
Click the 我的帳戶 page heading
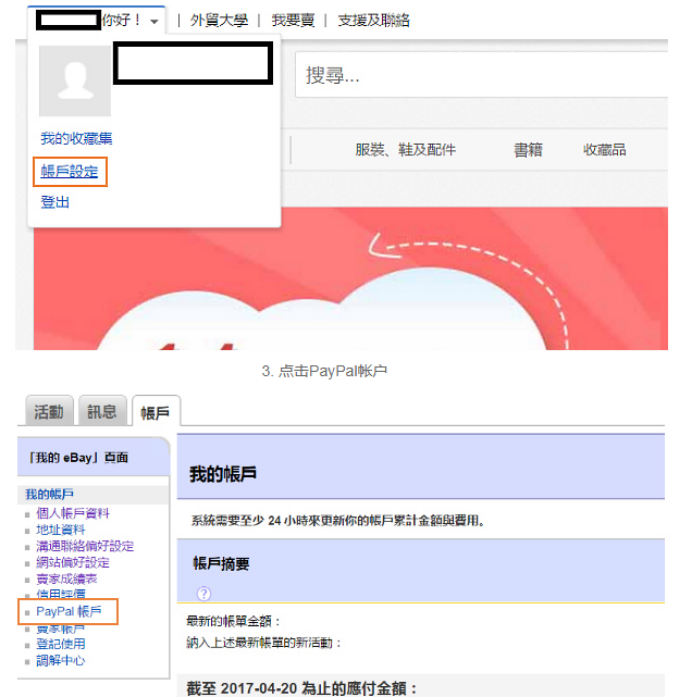coord(223,474)
